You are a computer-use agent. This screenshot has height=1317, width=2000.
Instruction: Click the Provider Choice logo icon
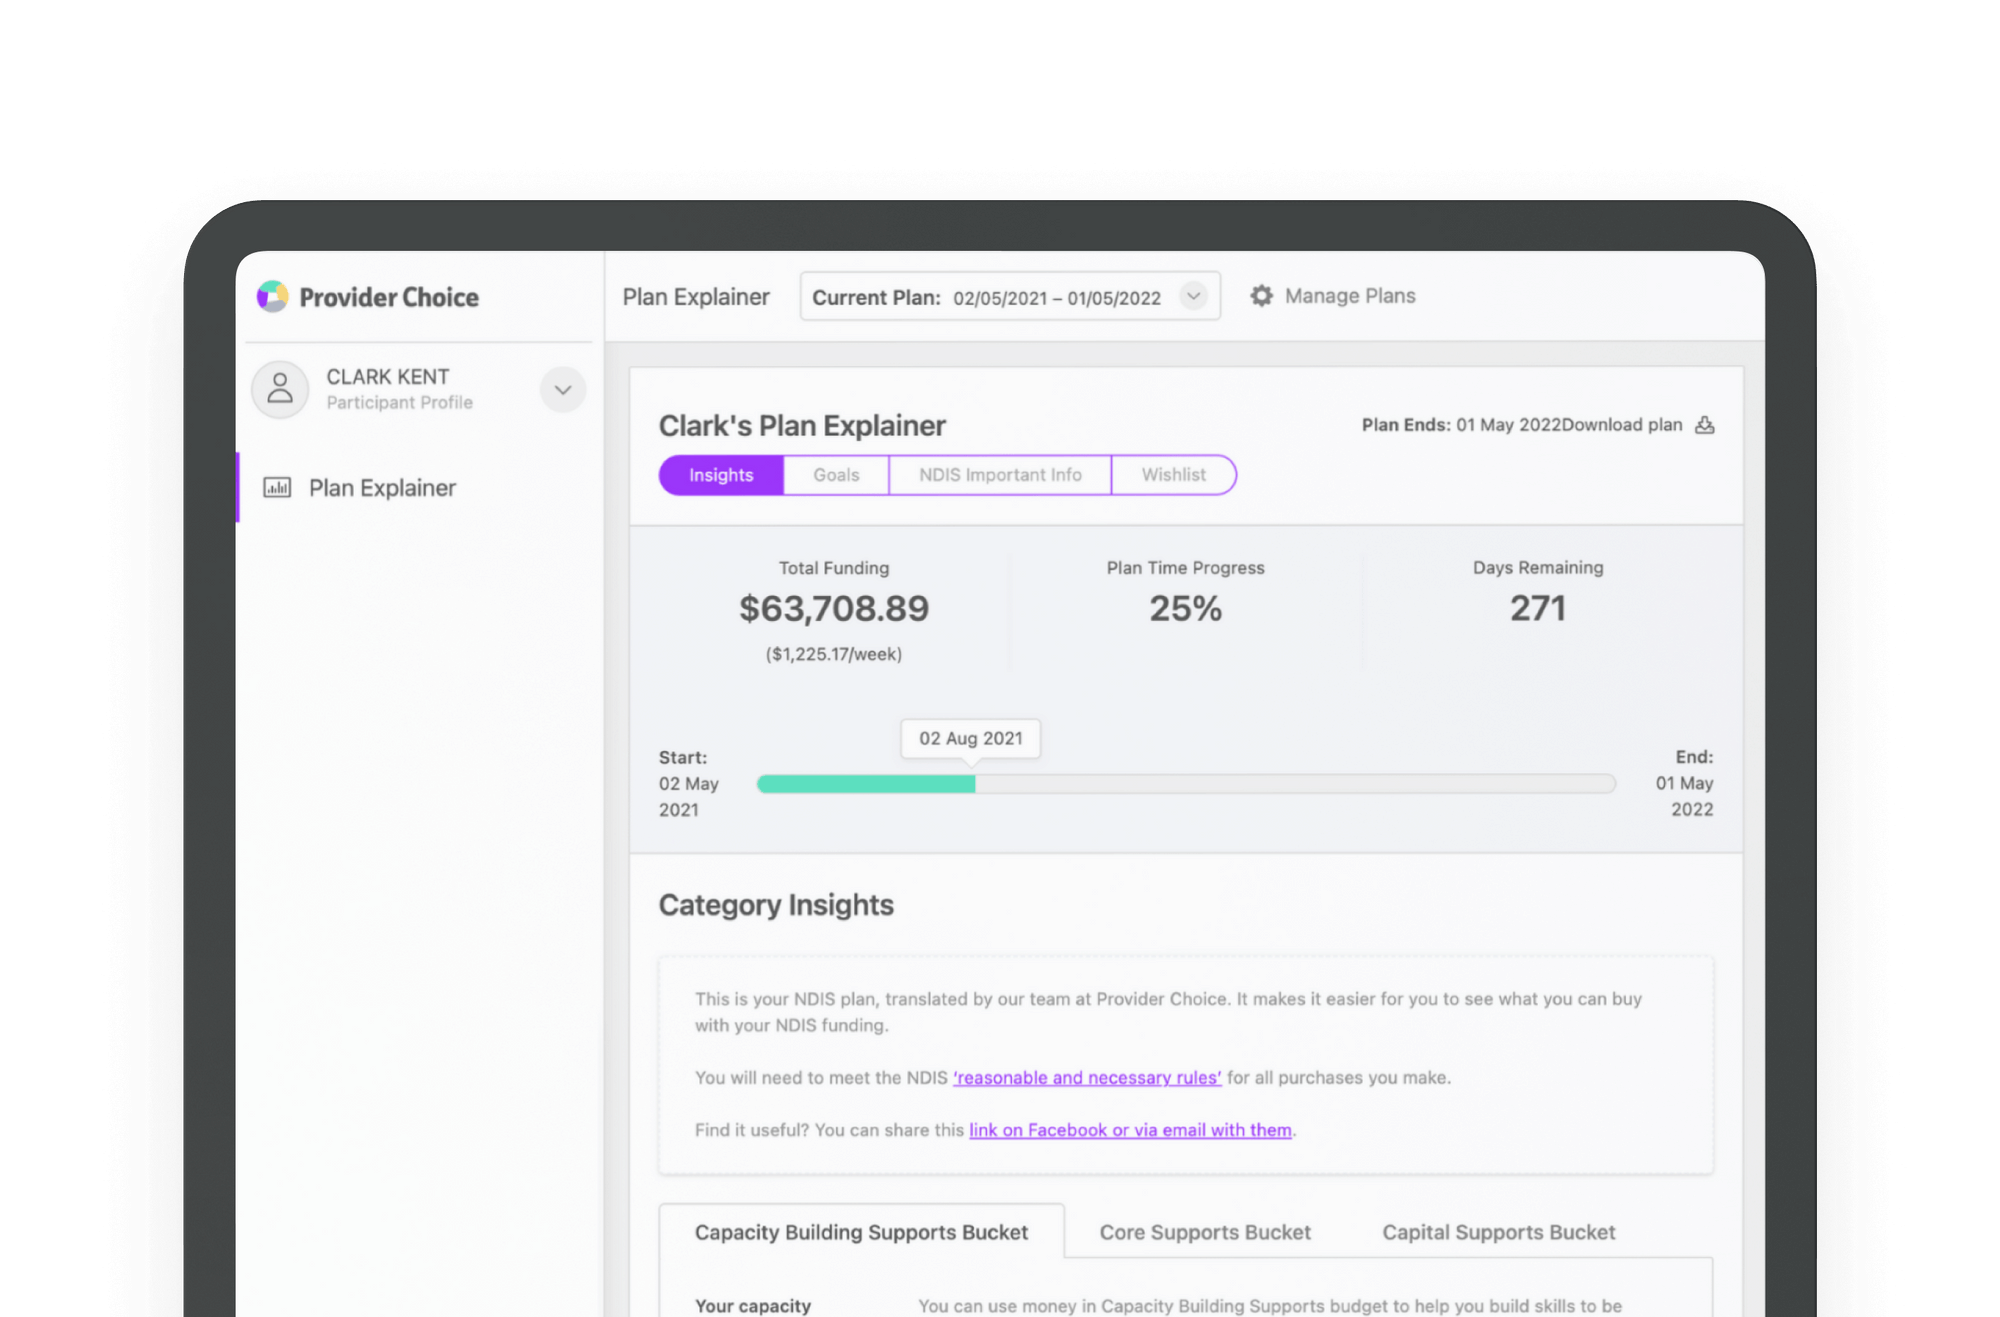[x=272, y=297]
